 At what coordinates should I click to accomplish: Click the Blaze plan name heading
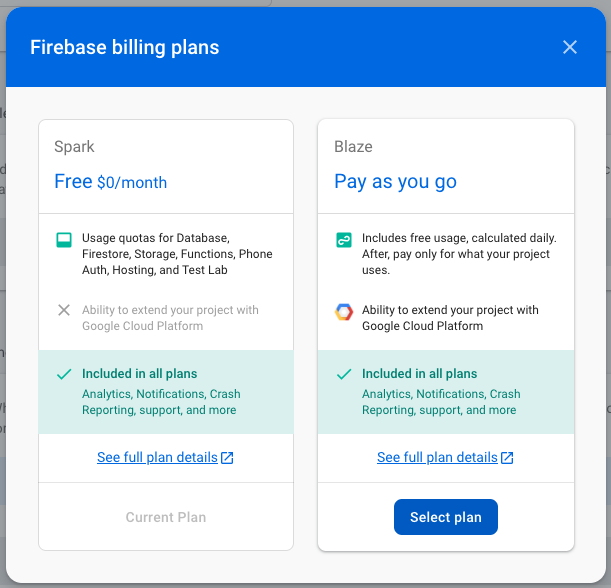tap(353, 147)
